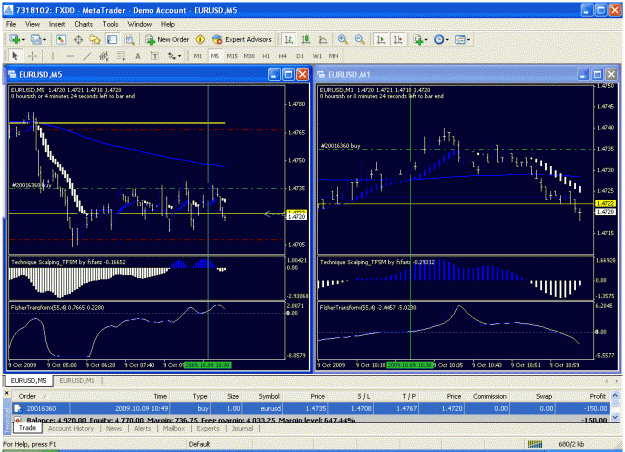Toggle the Terminal panel toolbar icon
This screenshot has width=625, height=452.
pos(112,39)
